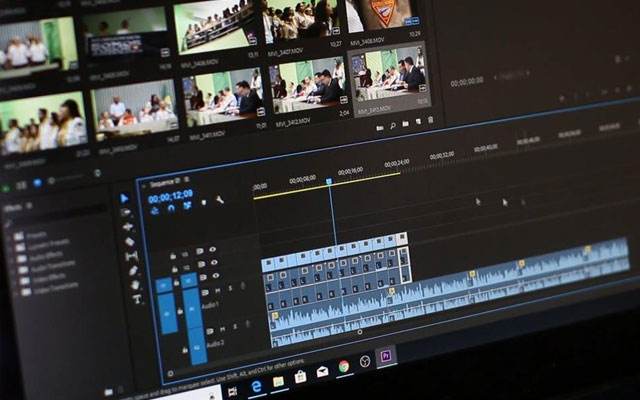Image resolution: width=640 pixels, height=400 pixels.
Task: Click the Sequence 01 timeline tab
Action: pos(165,183)
